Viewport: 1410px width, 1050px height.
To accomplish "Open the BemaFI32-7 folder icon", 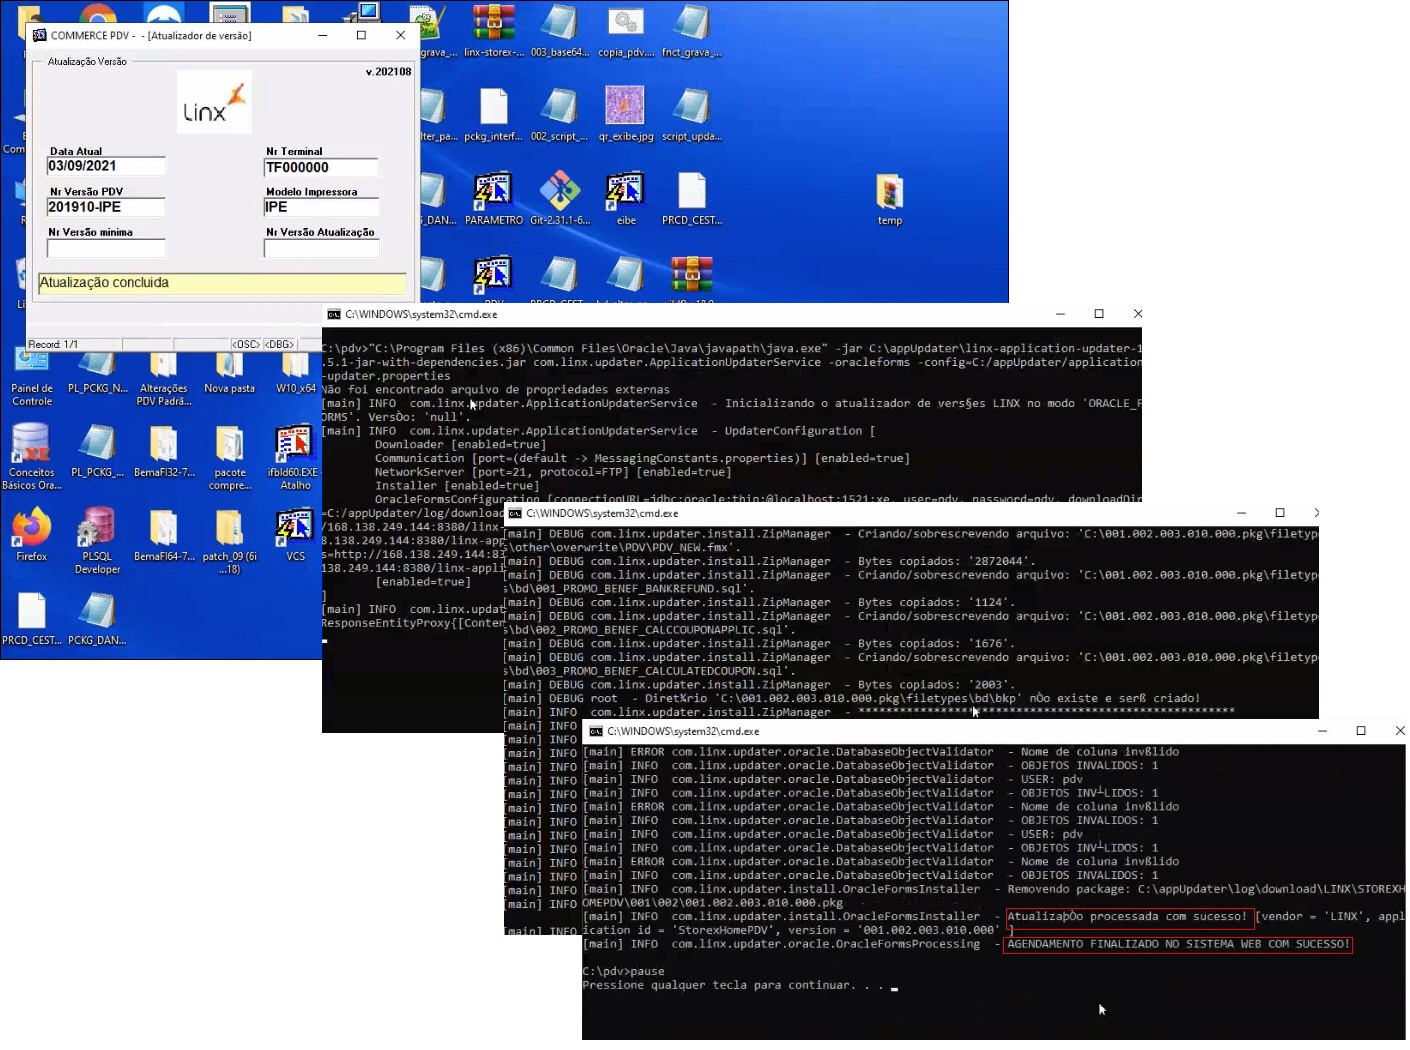I will pos(163,451).
